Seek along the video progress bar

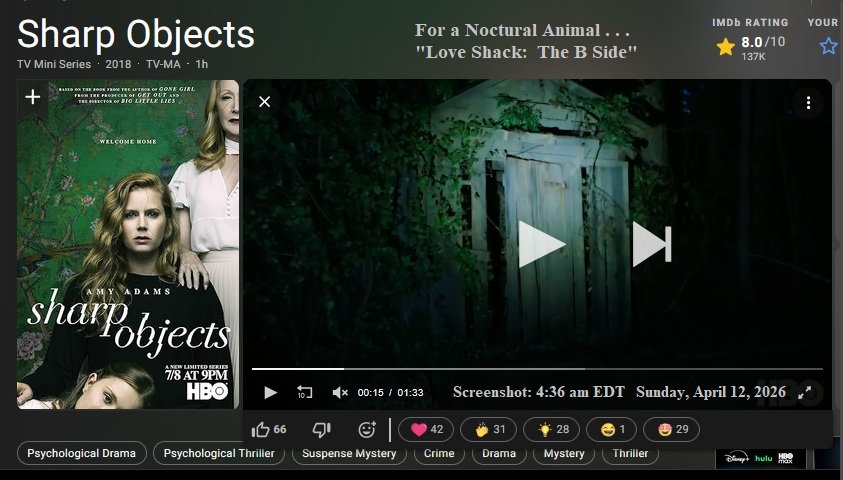(x=538, y=369)
